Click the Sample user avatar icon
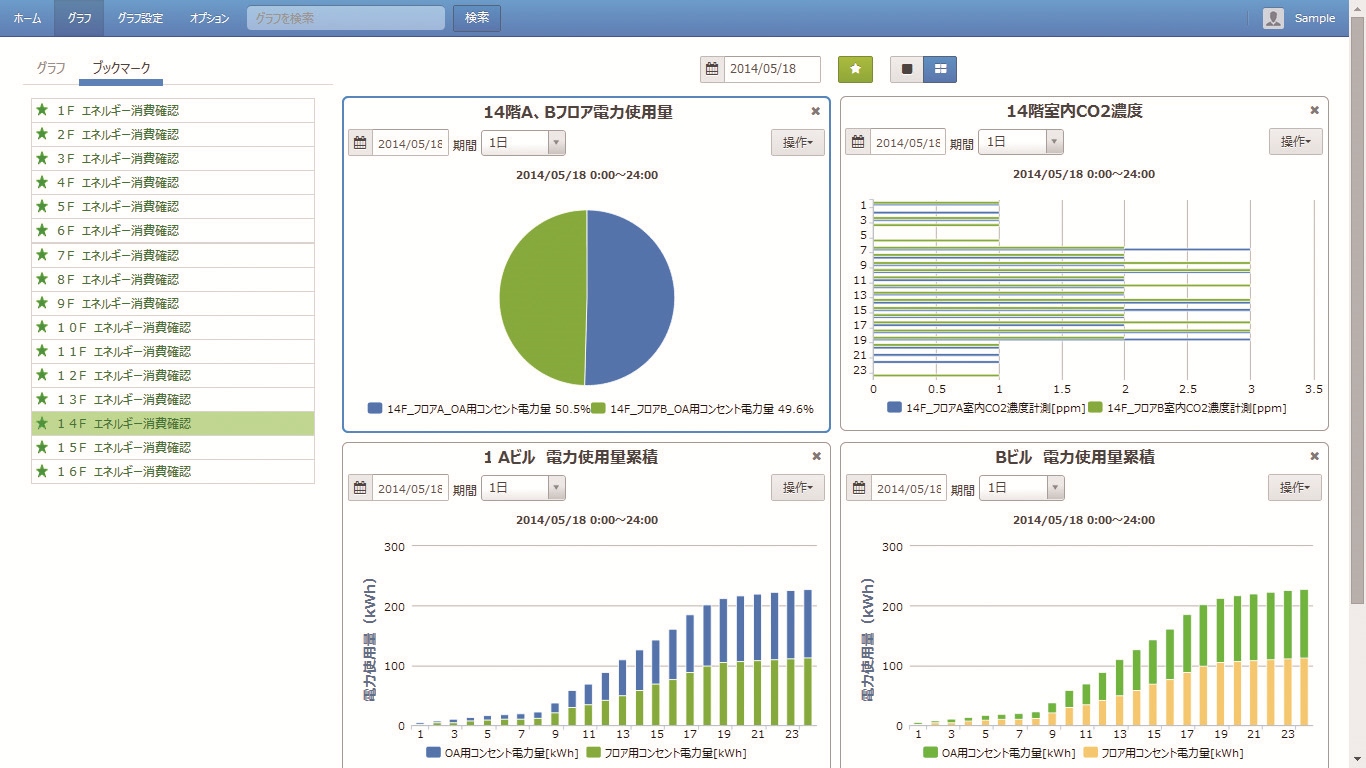The image size is (1366, 768). click(1273, 18)
